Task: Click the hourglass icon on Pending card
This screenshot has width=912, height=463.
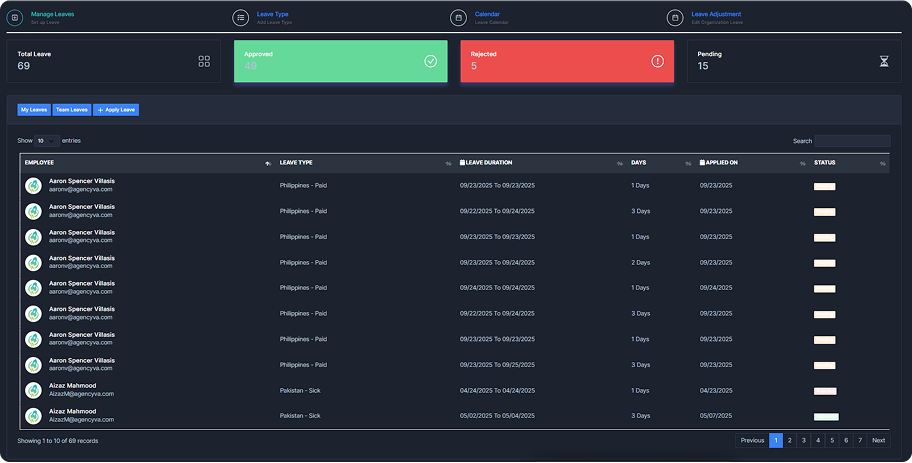Action: 883,61
